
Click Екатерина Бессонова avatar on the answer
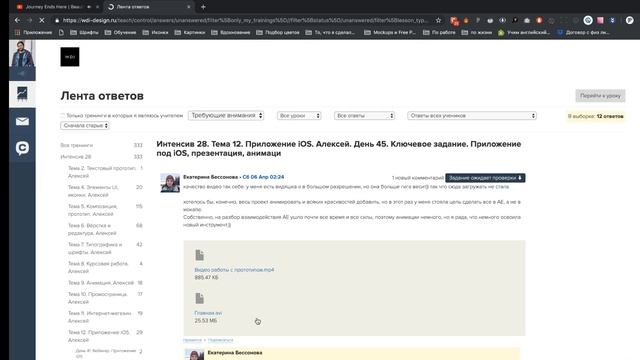(170, 183)
